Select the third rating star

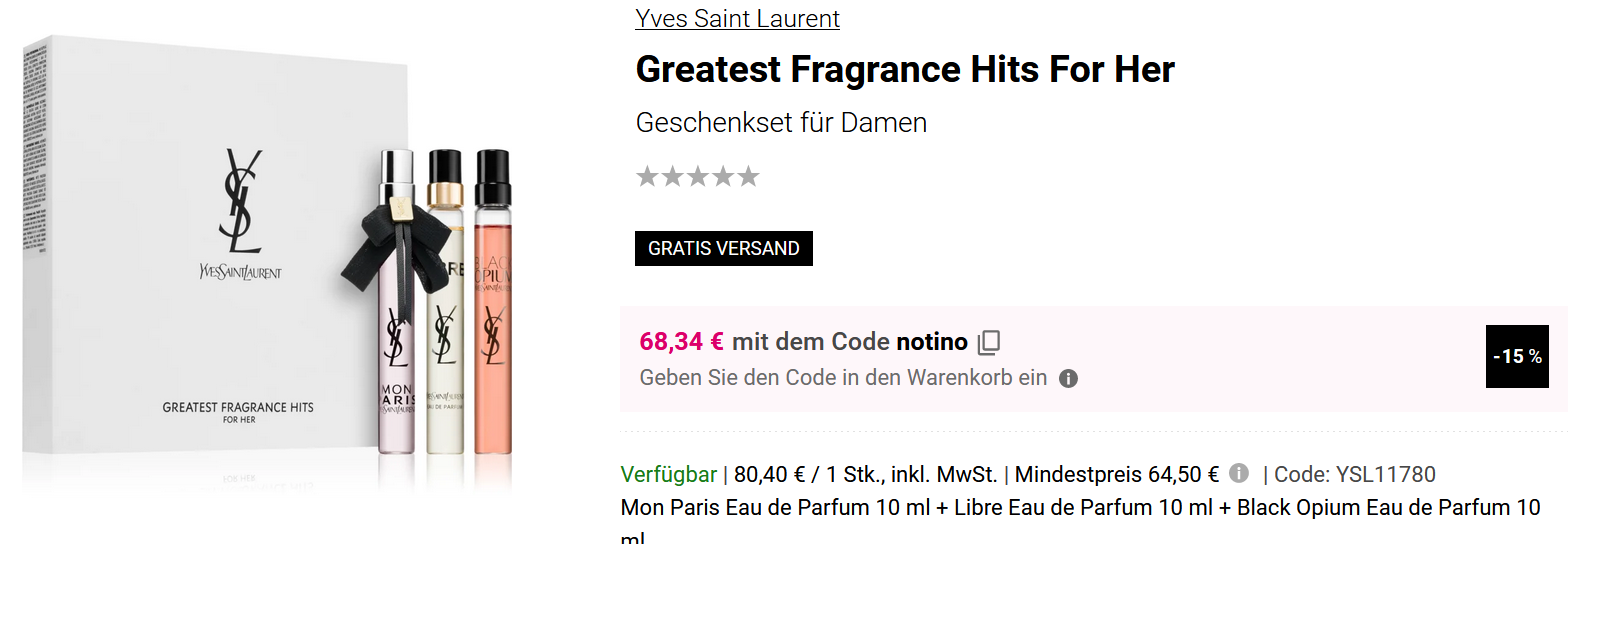pyautogui.click(x=698, y=177)
